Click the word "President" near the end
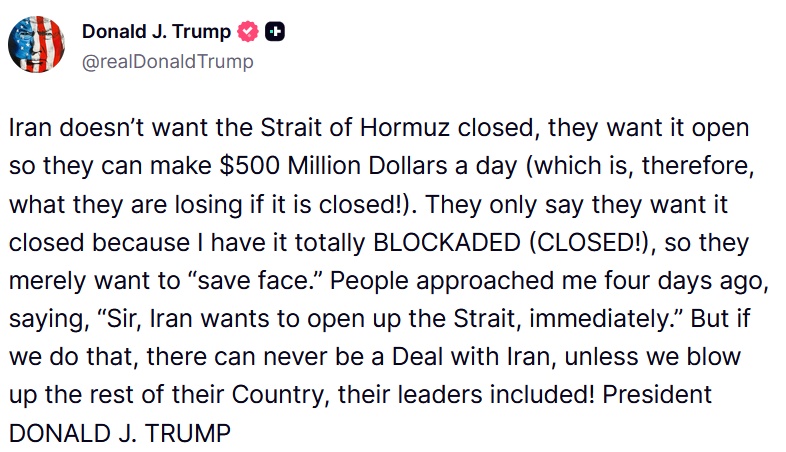Screen dimensions: 786x452 656,395
